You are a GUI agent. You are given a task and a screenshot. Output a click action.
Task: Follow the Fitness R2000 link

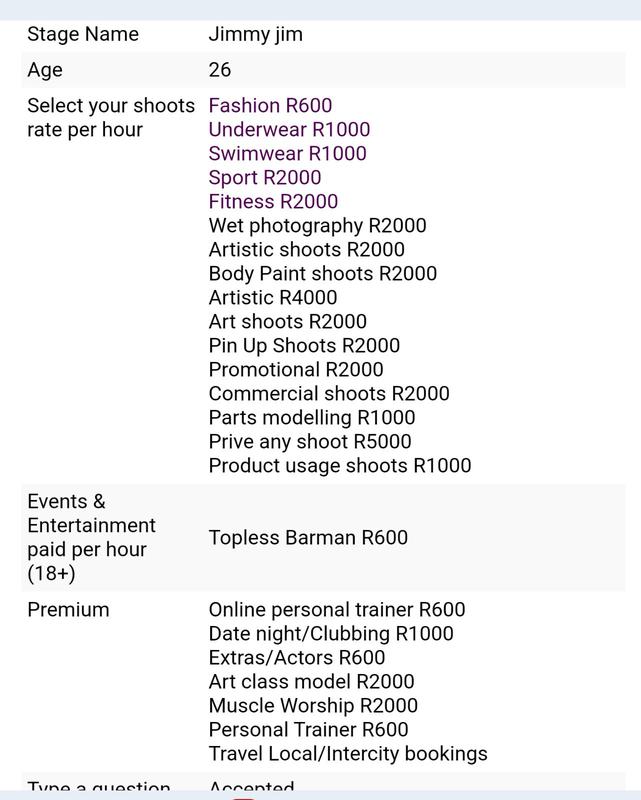(273, 202)
